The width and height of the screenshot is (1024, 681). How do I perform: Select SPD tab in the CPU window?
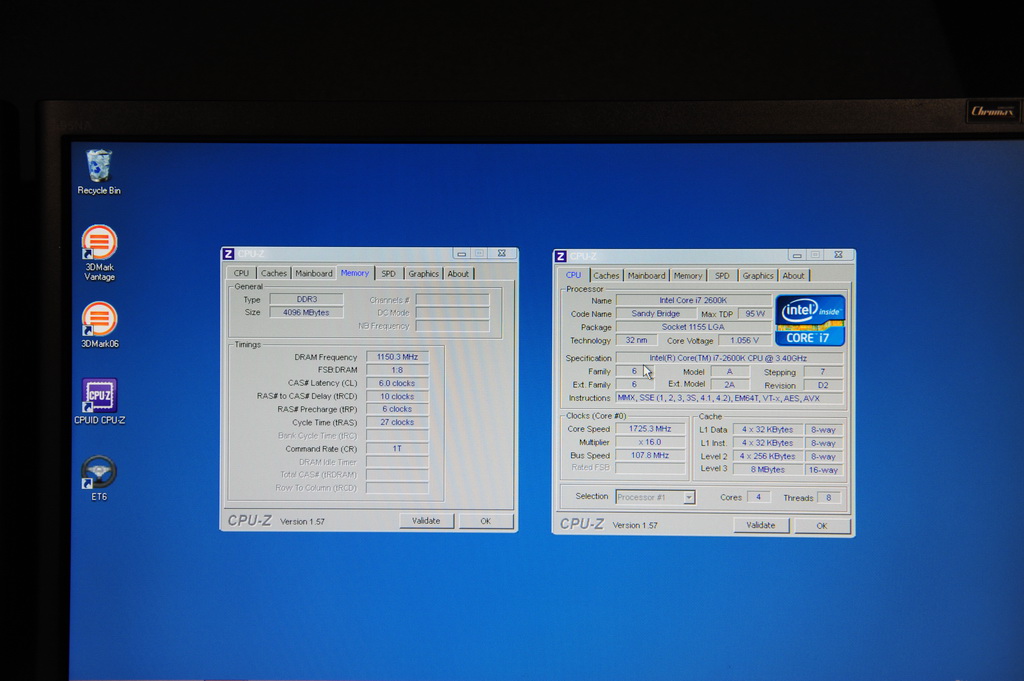722,276
